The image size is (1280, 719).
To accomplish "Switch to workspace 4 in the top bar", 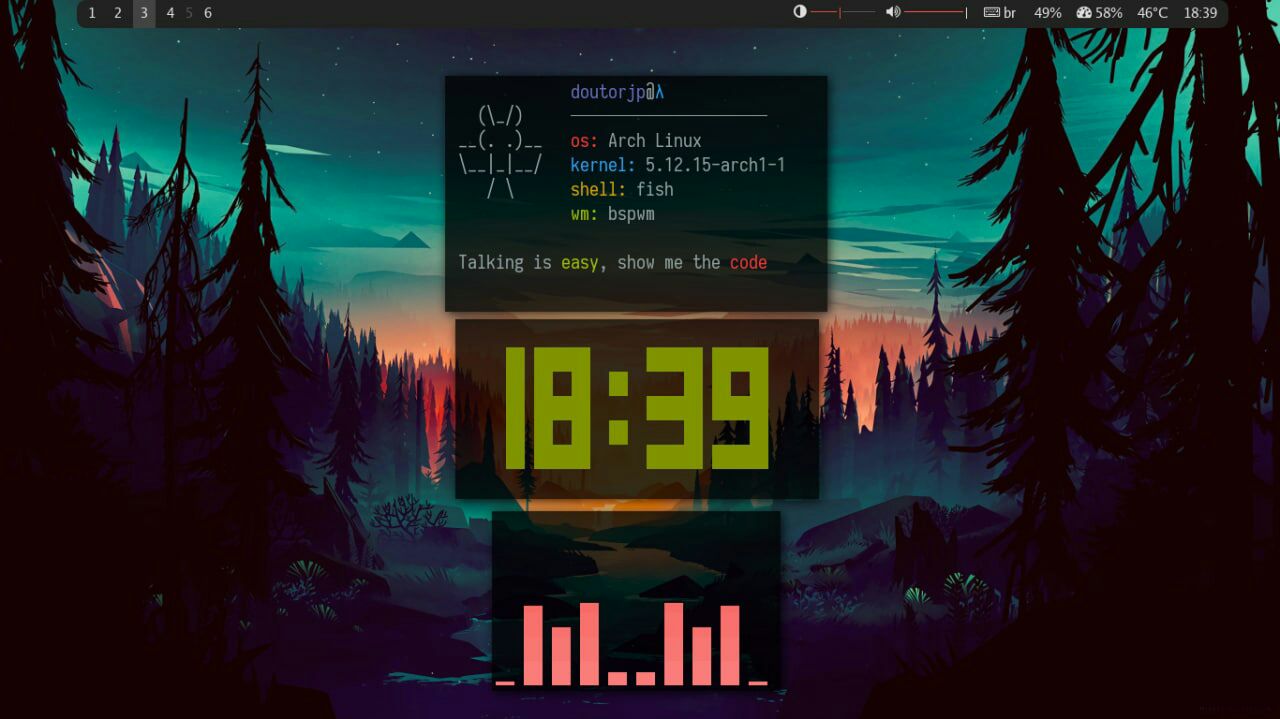I will pyautogui.click(x=170, y=13).
